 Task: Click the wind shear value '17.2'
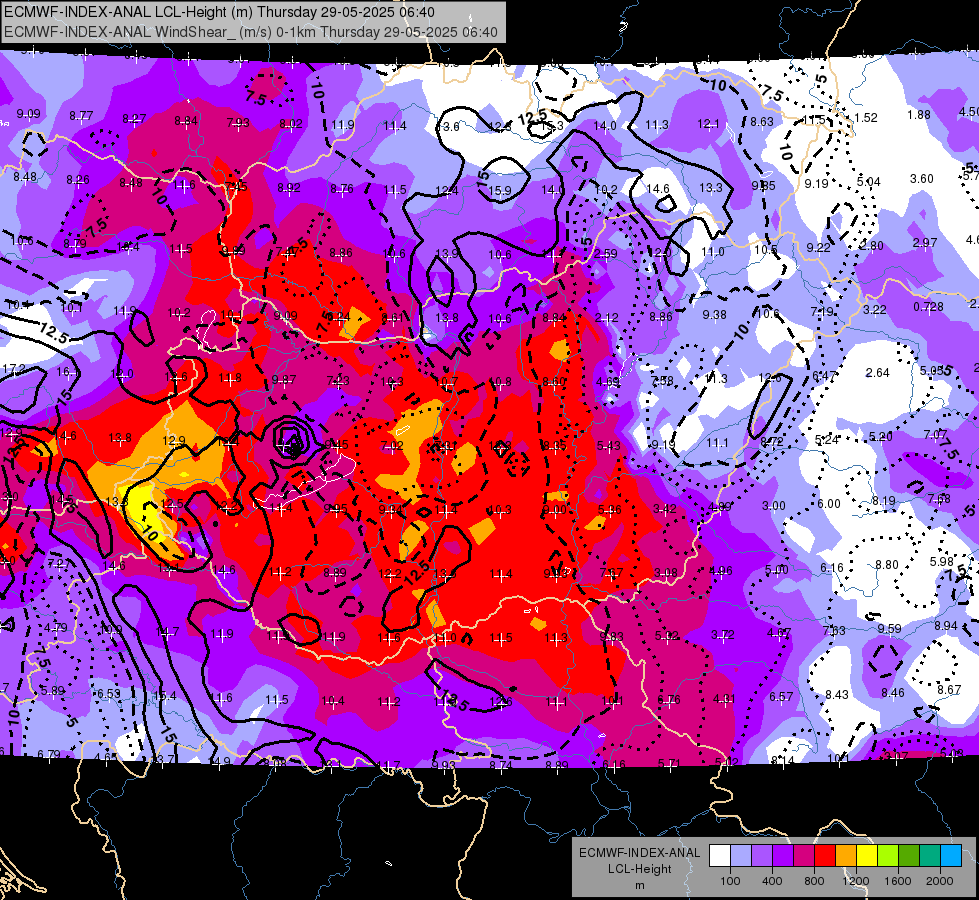pos(14,369)
